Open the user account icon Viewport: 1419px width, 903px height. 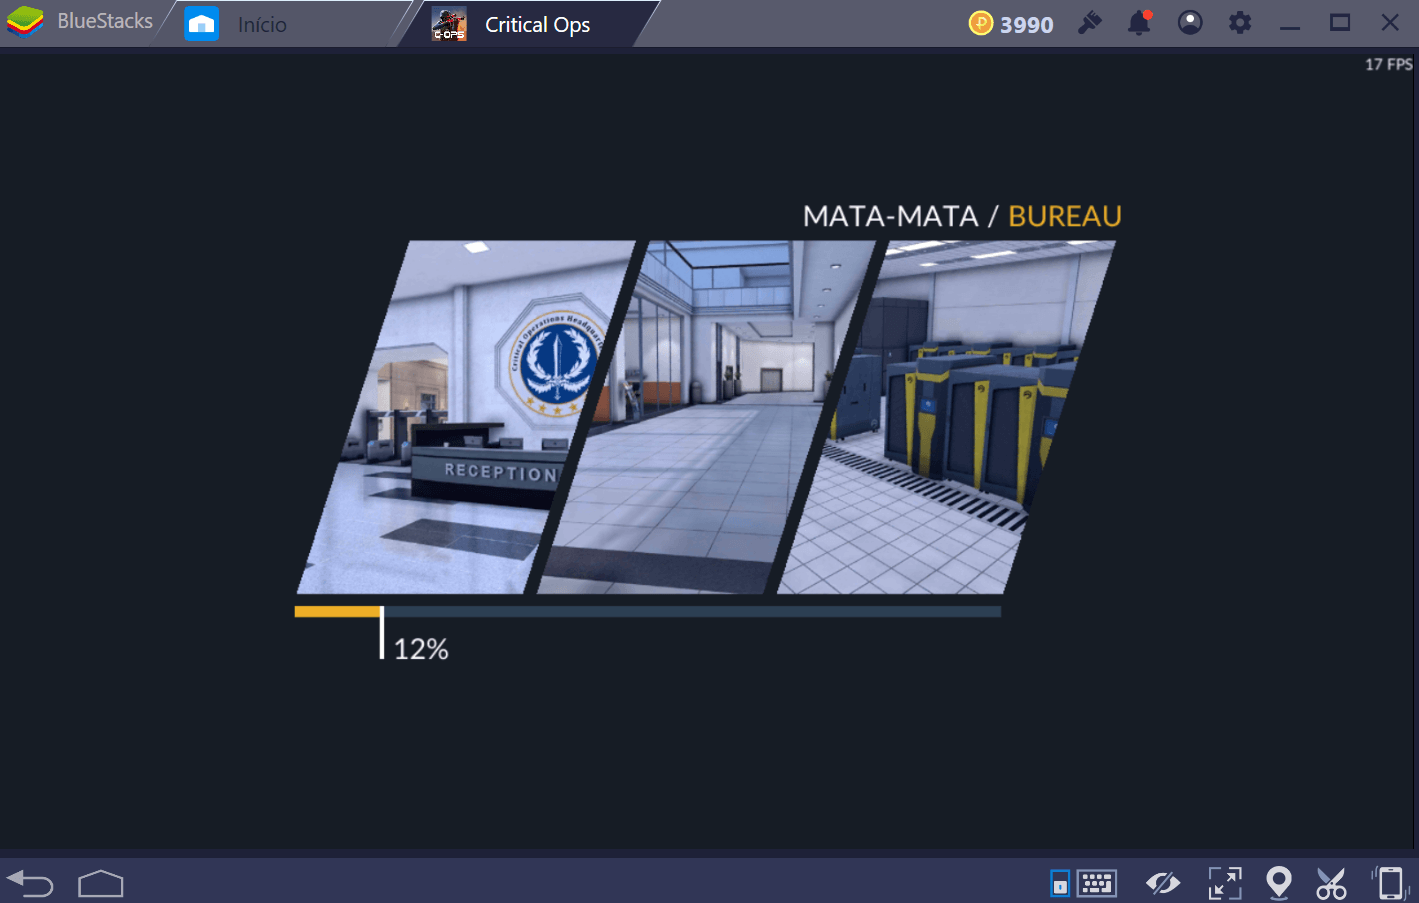coord(1190,22)
